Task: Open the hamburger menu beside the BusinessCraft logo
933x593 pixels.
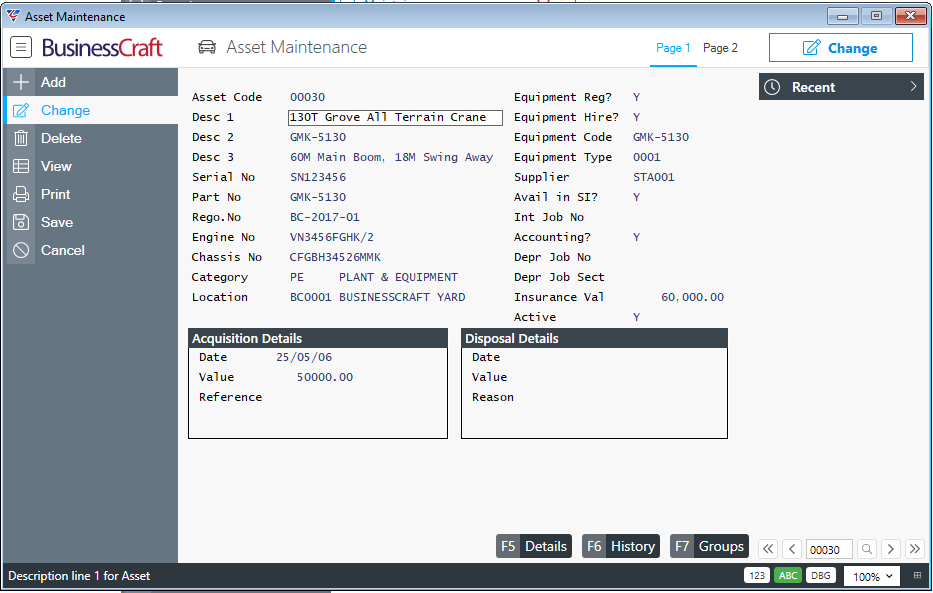Action: [21, 48]
